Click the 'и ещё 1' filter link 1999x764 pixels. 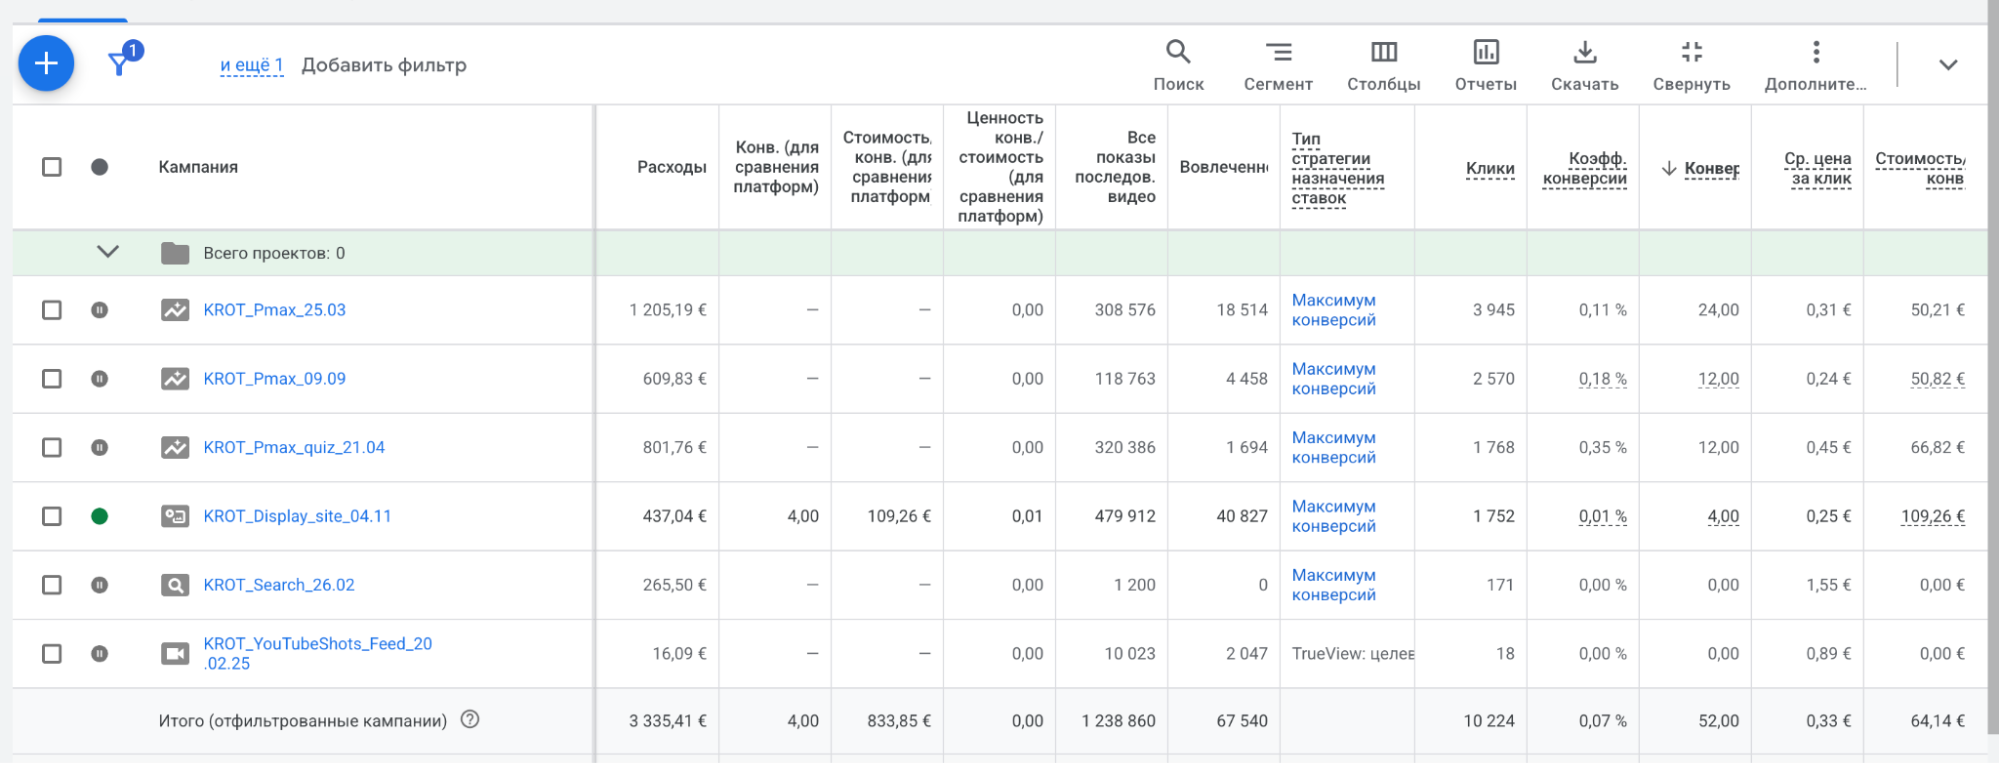(251, 65)
